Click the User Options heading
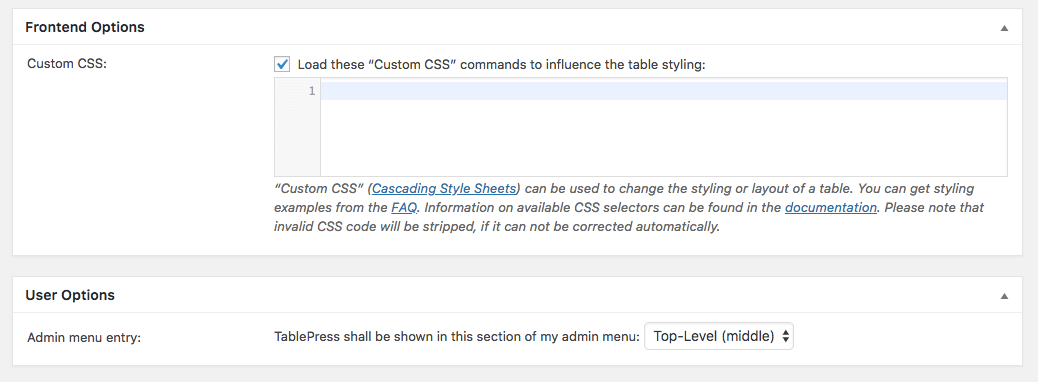1038x382 pixels. click(x=70, y=295)
